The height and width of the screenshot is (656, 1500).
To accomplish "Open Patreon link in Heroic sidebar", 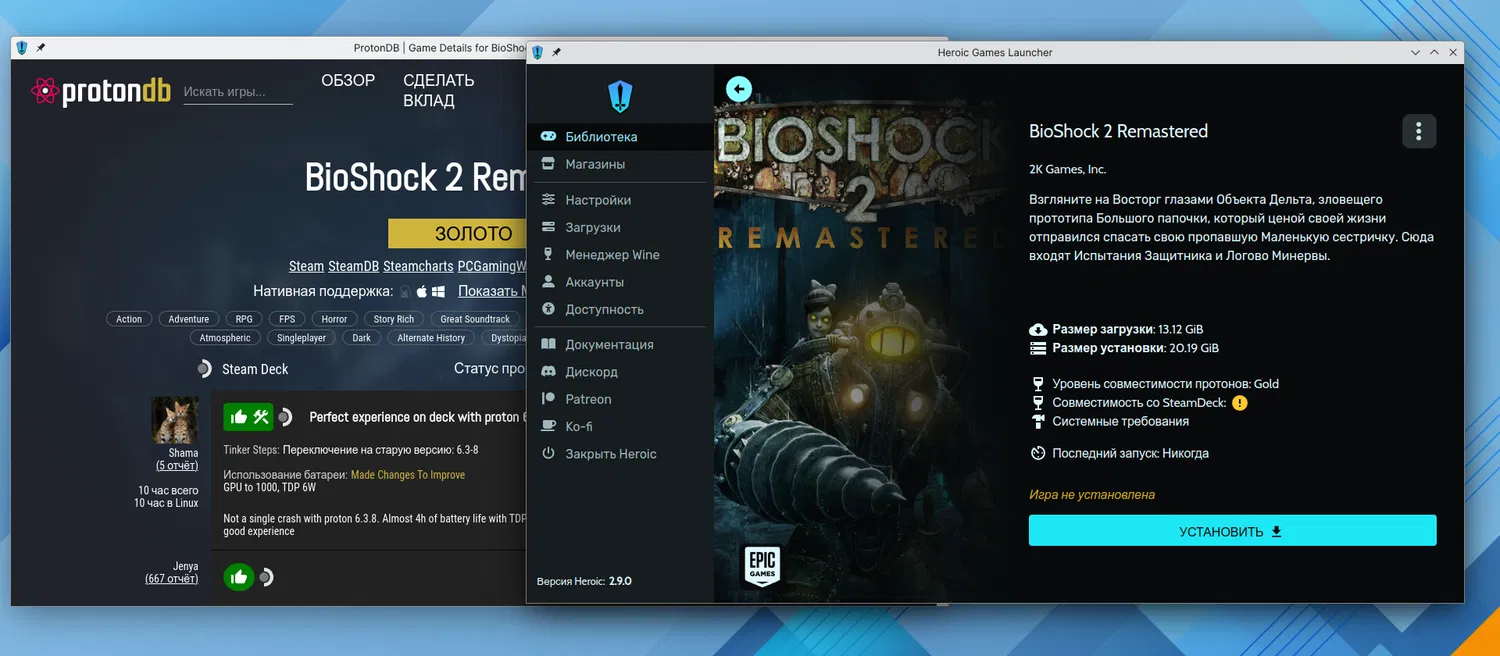I will click(620, 399).
